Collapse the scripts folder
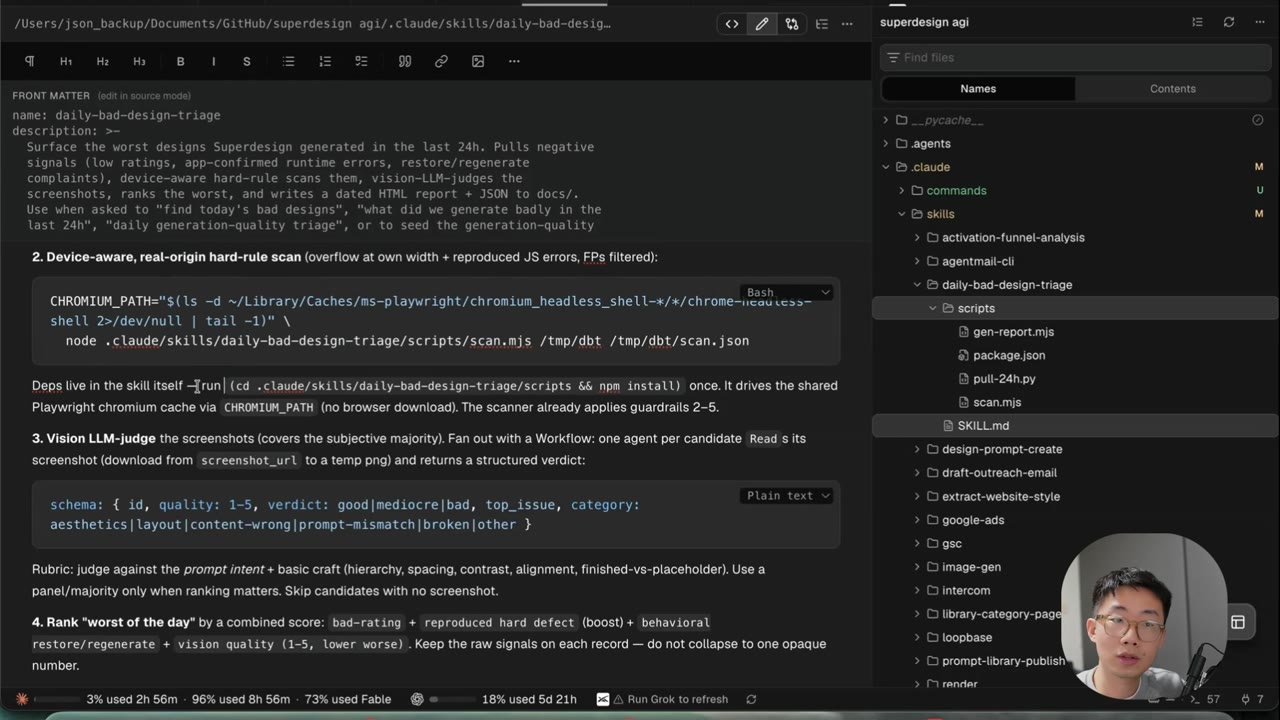Image resolution: width=1280 pixels, height=720 pixels. pyautogui.click(x=932, y=308)
